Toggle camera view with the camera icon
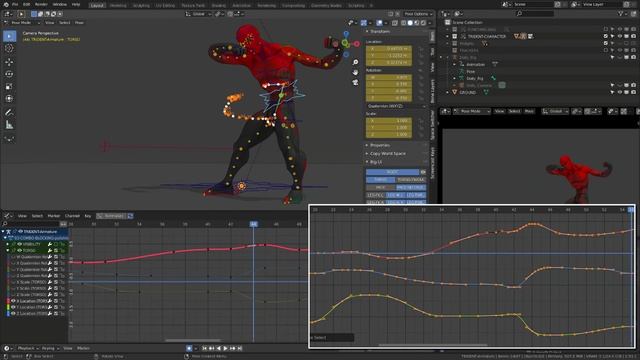The image size is (640, 360). coord(355,82)
